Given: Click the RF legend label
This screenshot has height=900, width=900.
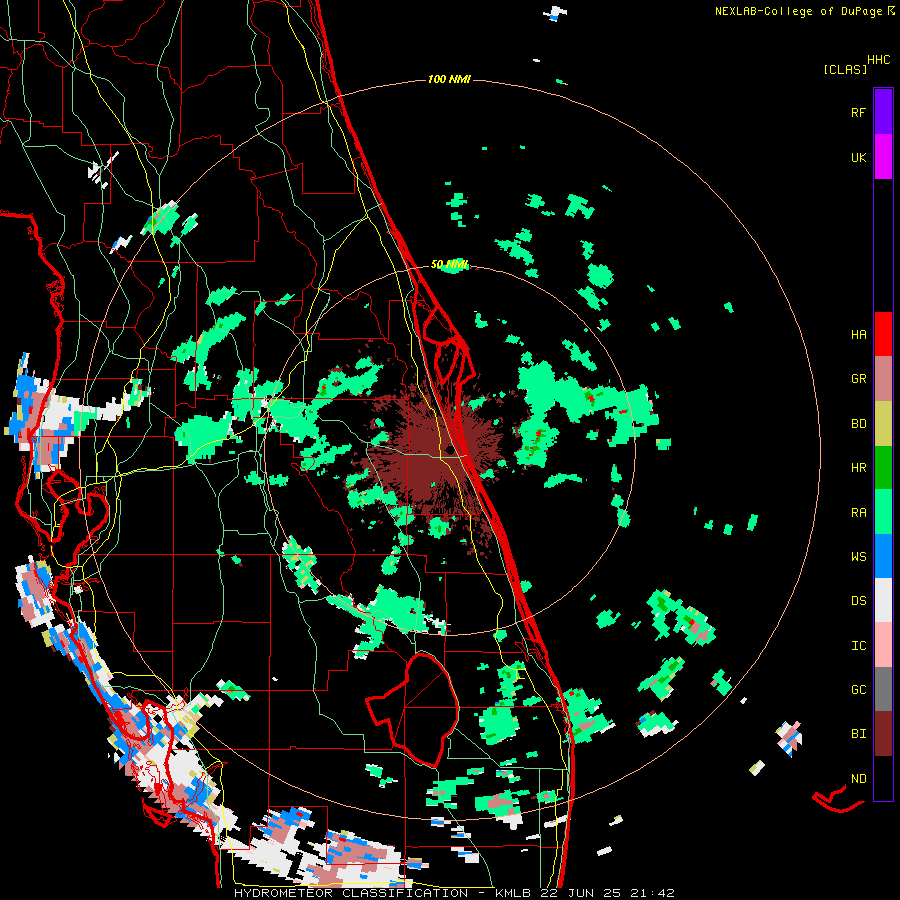Looking at the screenshot, I should 858,112.
